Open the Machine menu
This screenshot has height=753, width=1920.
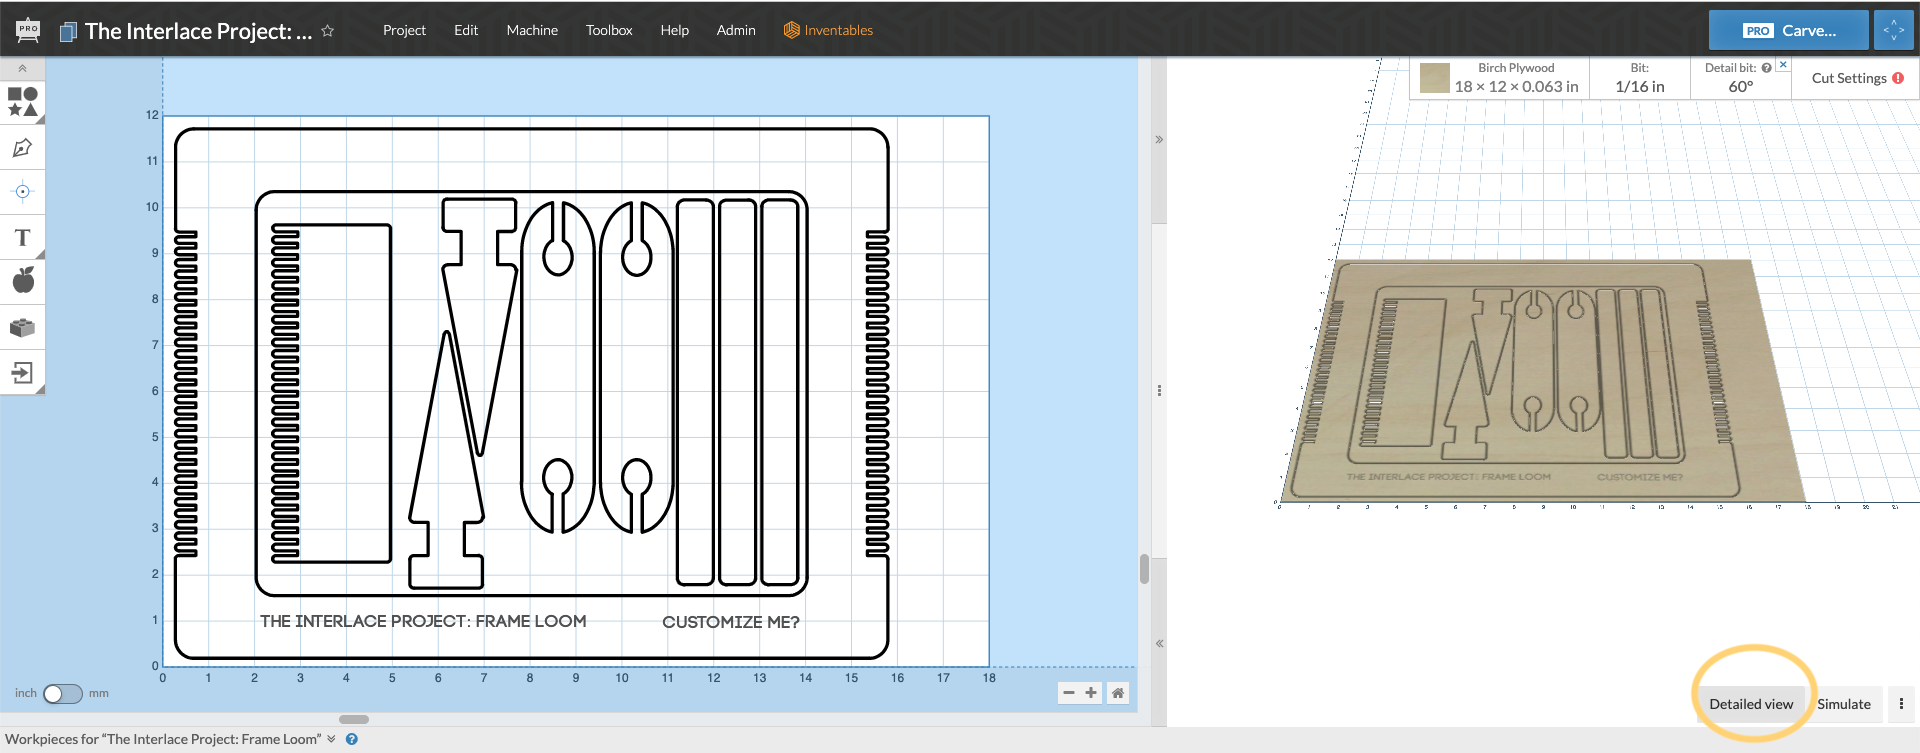click(532, 30)
